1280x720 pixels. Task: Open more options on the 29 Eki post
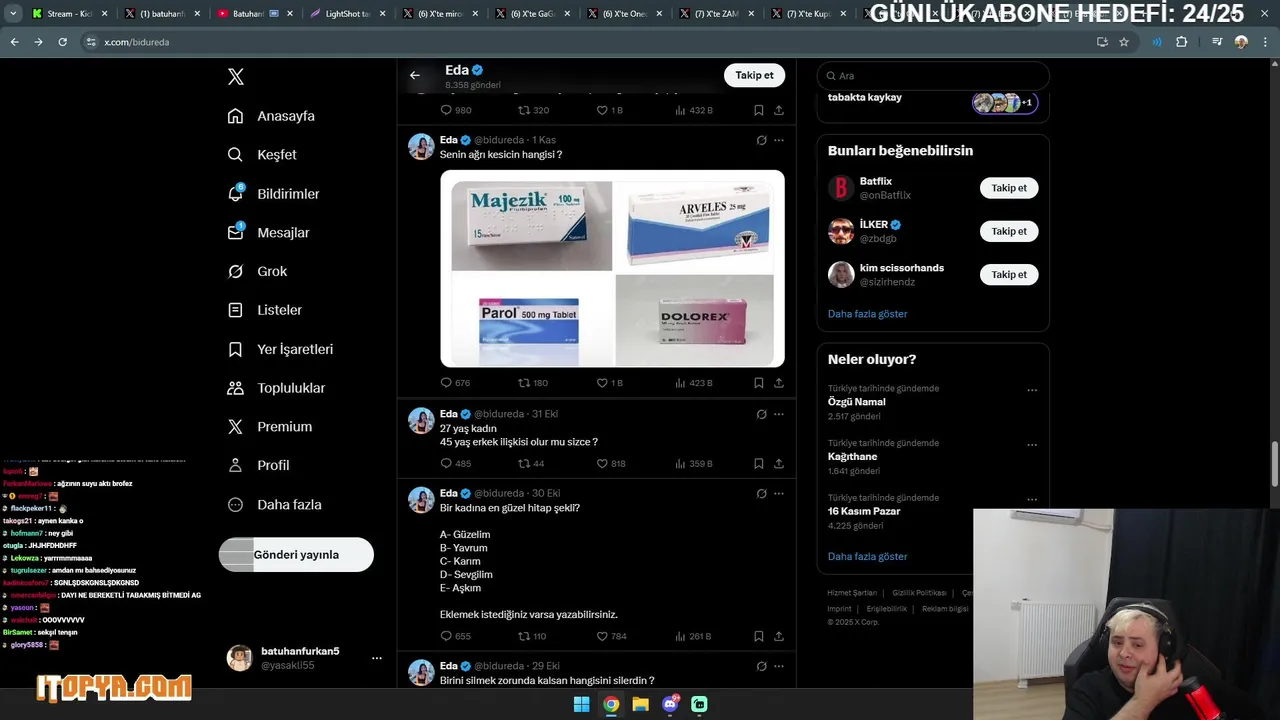click(x=779, y=666)
